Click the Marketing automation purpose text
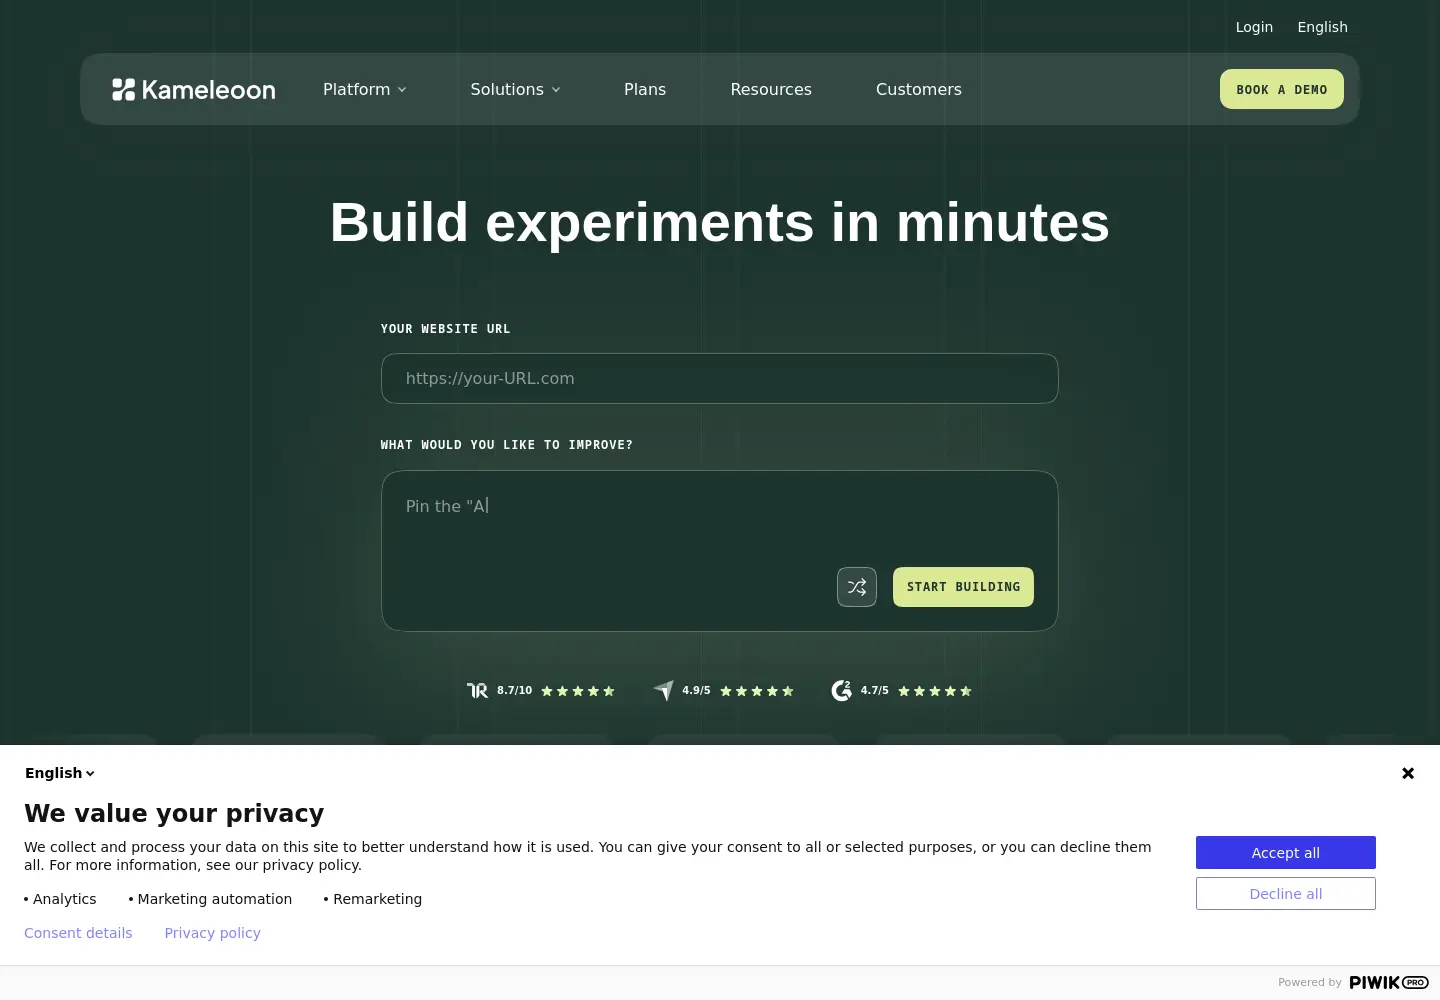The width and height of the screenshot is (1440, 1000). point(215,899)
